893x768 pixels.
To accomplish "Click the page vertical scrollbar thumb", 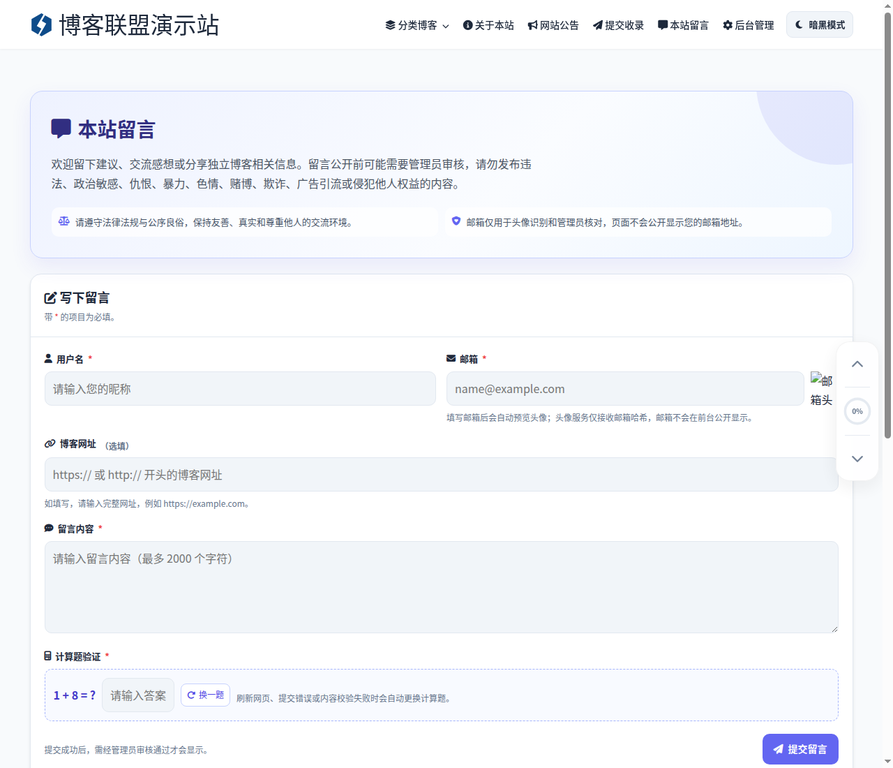I will click(887, 225).
